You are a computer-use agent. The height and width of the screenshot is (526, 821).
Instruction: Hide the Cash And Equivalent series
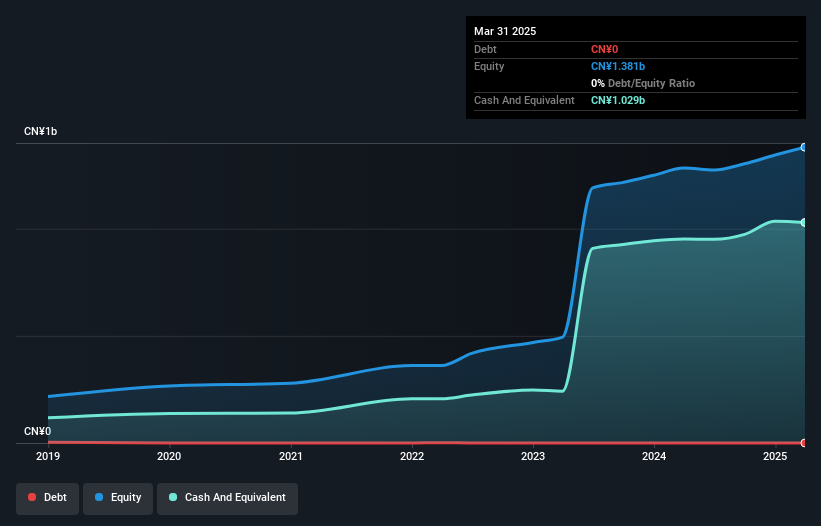(x=227, y=497)
